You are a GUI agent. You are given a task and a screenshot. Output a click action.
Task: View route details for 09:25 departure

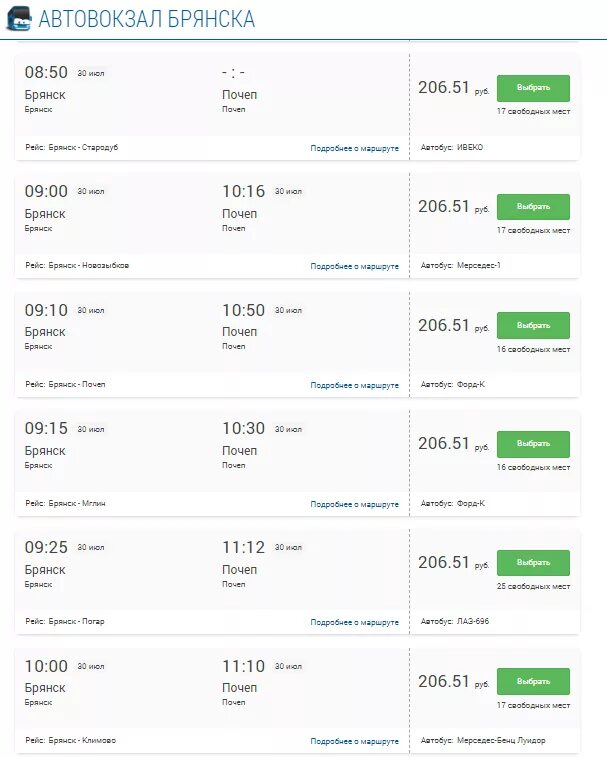click(354, 622)
